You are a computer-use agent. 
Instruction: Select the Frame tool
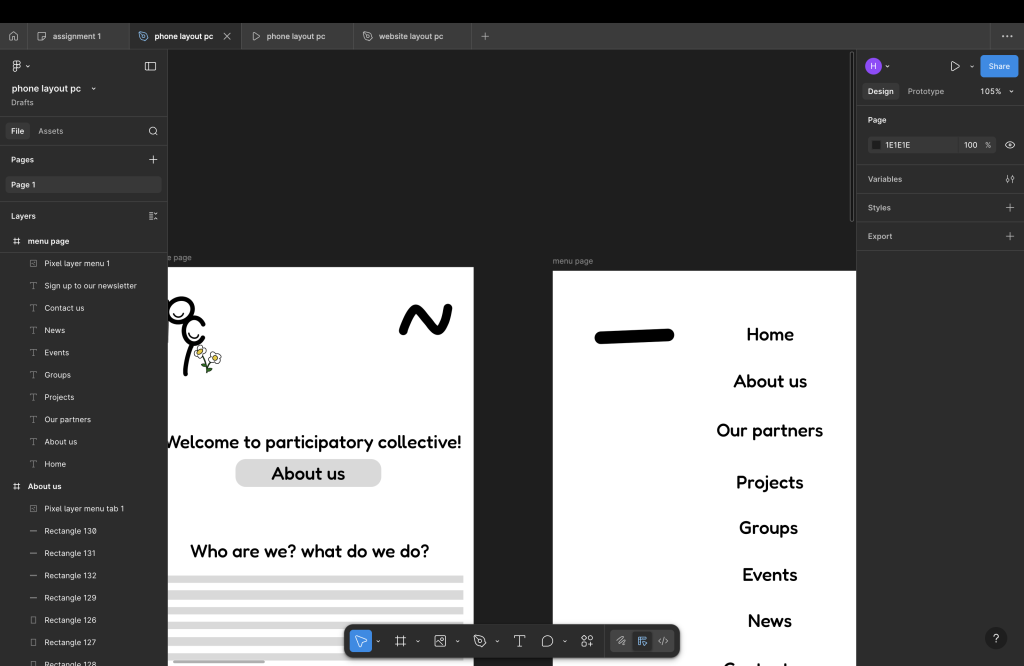coord(400,641)
